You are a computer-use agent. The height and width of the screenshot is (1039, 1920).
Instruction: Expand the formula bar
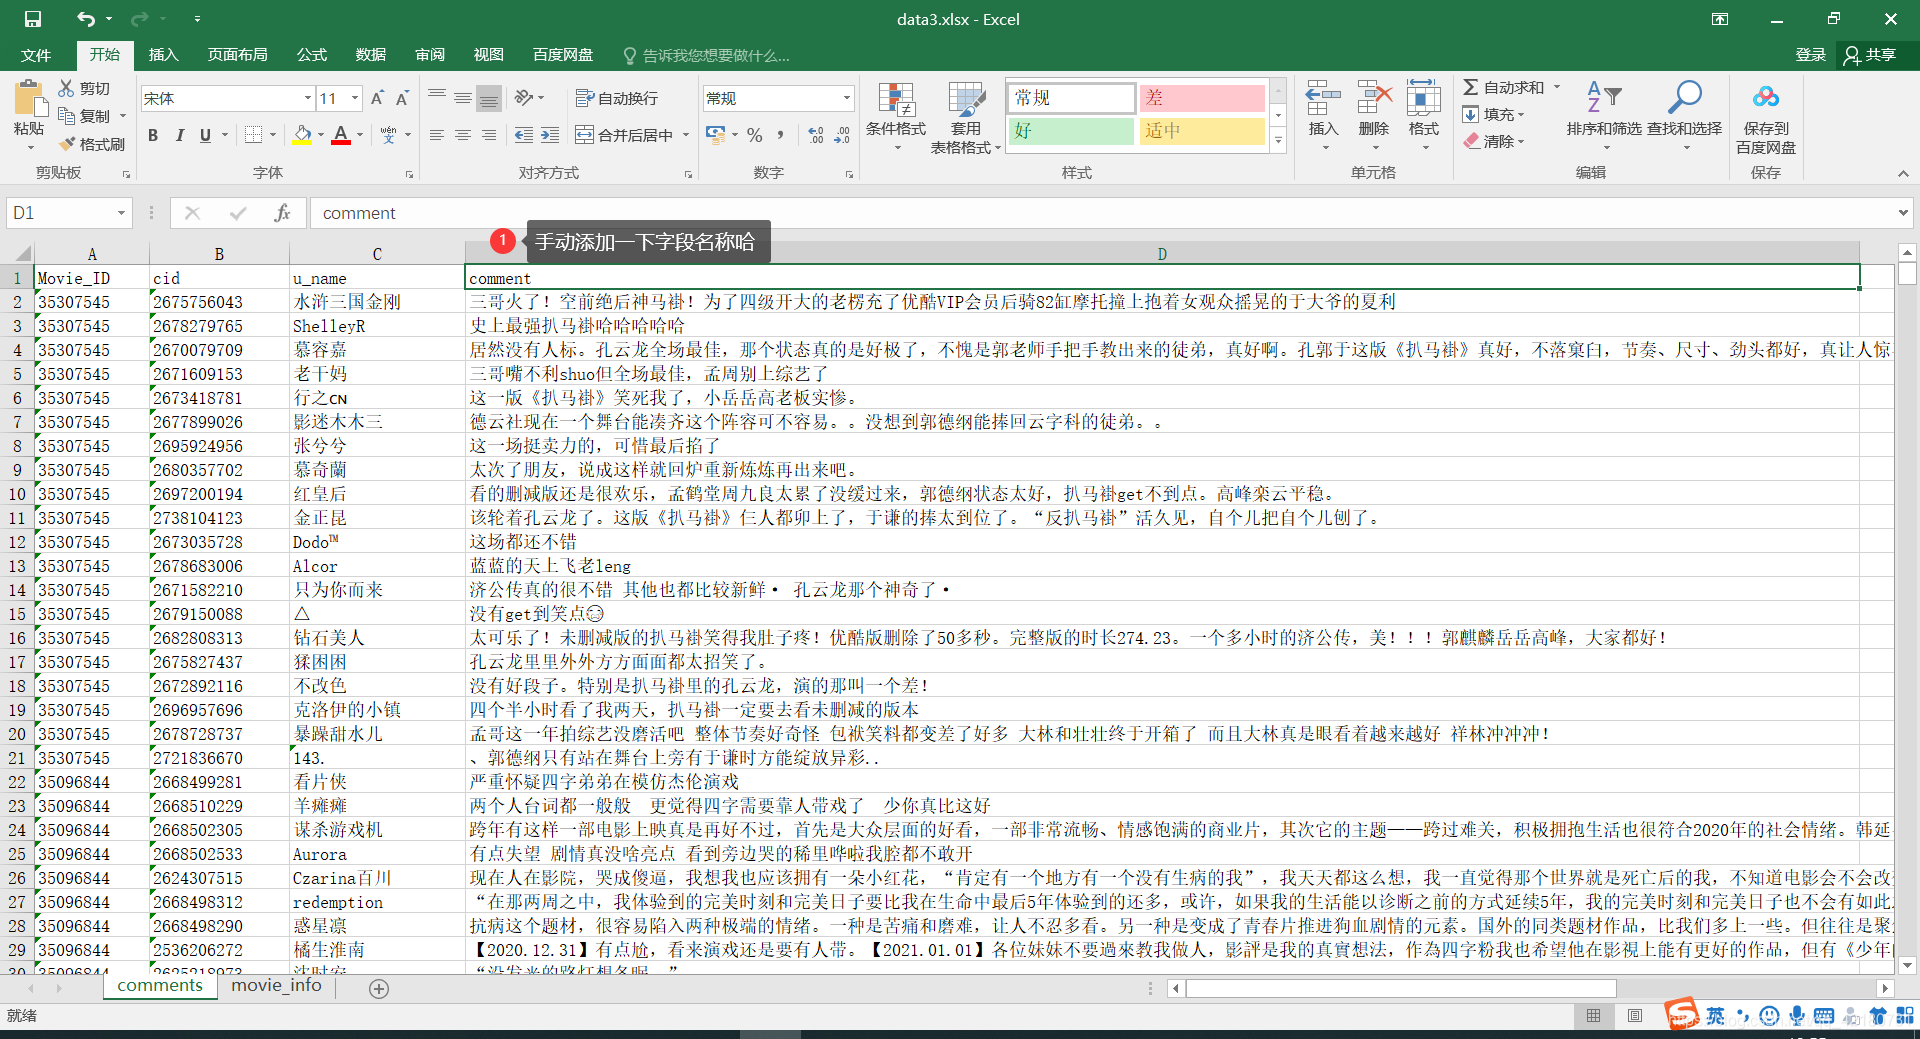1901,213
